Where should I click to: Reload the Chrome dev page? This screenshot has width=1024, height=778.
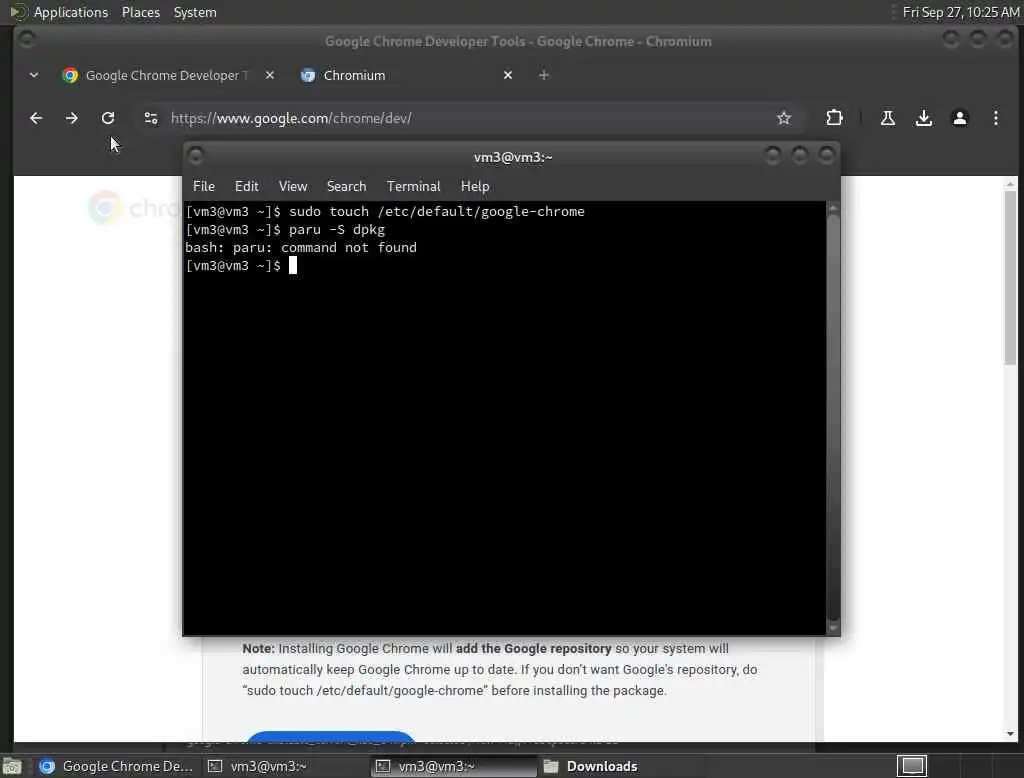pos(108,118)
